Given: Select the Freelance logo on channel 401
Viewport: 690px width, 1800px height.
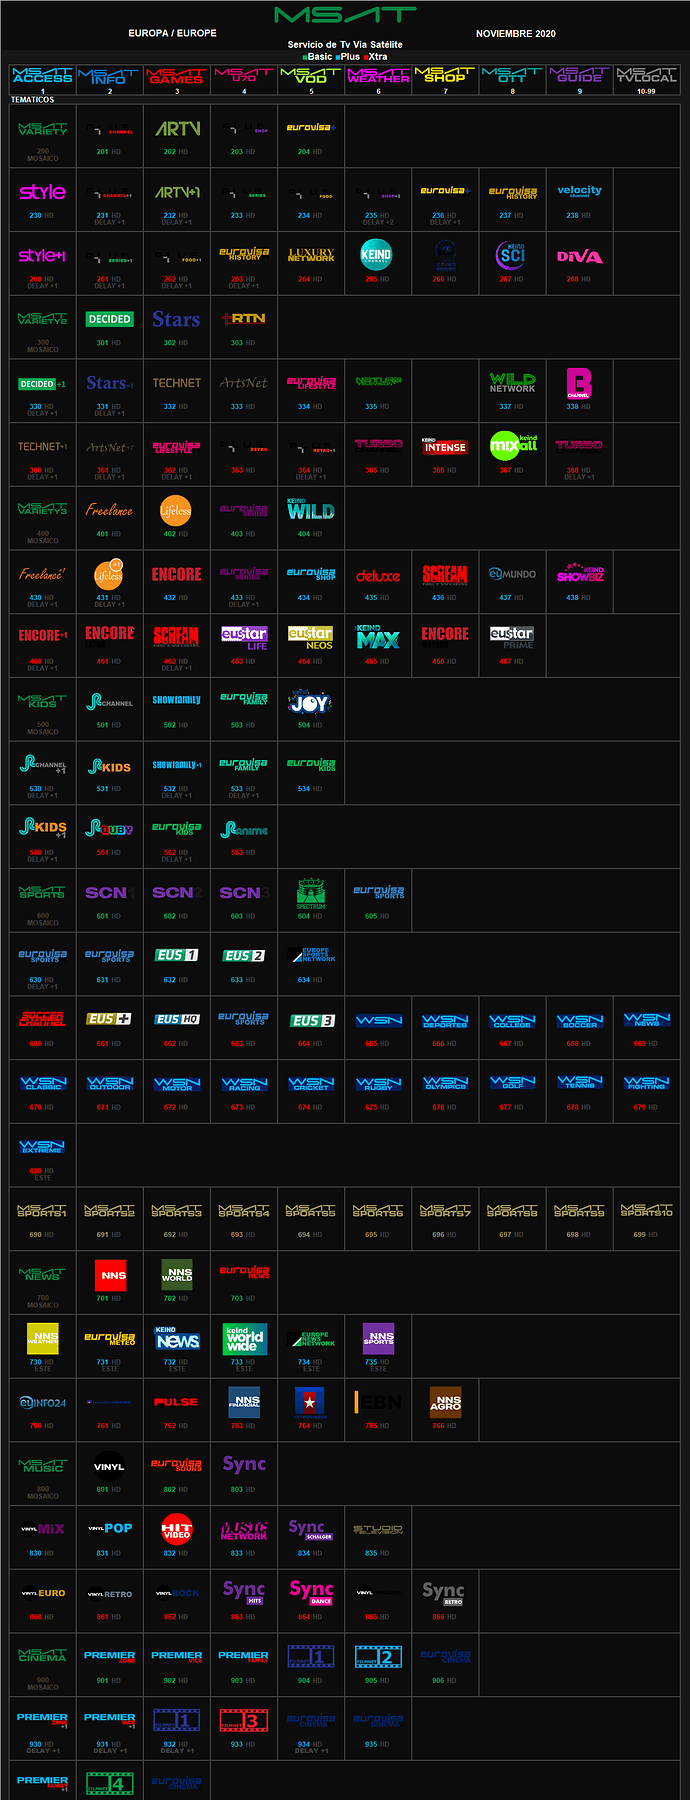Looking at the screenshot, I should 110,510.
